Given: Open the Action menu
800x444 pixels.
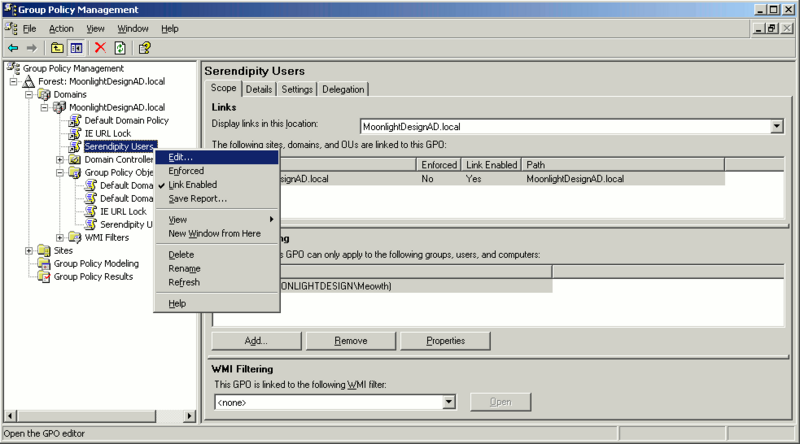Looking at the screenshot, I should 61,29.
